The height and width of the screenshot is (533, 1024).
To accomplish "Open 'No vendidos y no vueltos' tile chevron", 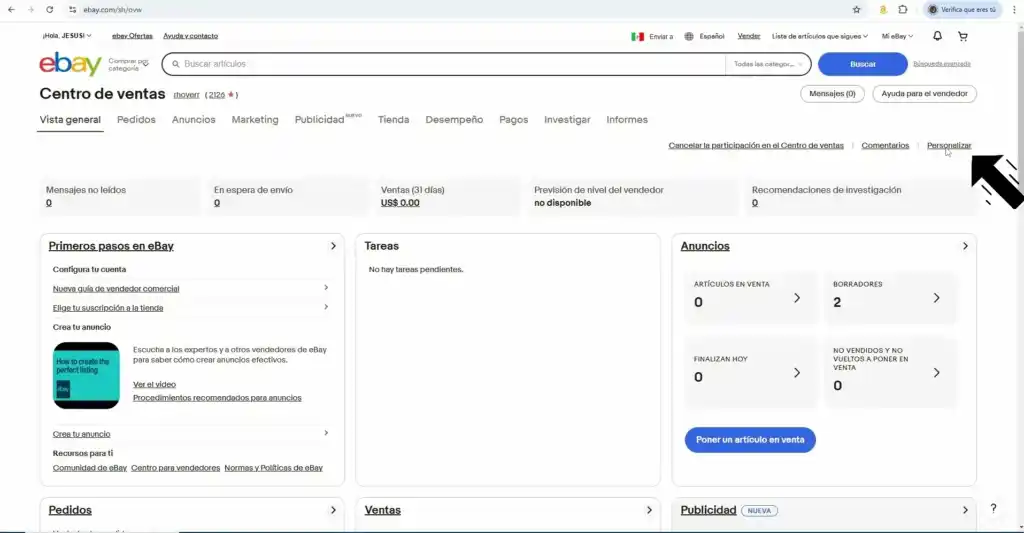I will click(936, 373).
